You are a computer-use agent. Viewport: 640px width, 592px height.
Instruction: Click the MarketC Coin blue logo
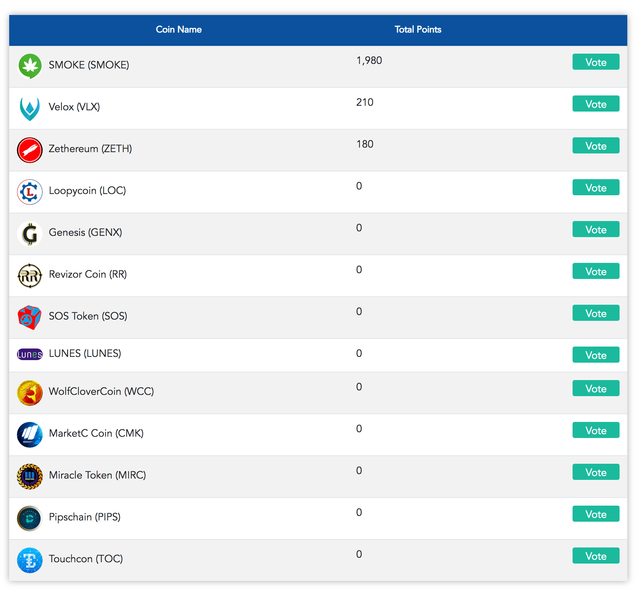click(x=30, y=434)
